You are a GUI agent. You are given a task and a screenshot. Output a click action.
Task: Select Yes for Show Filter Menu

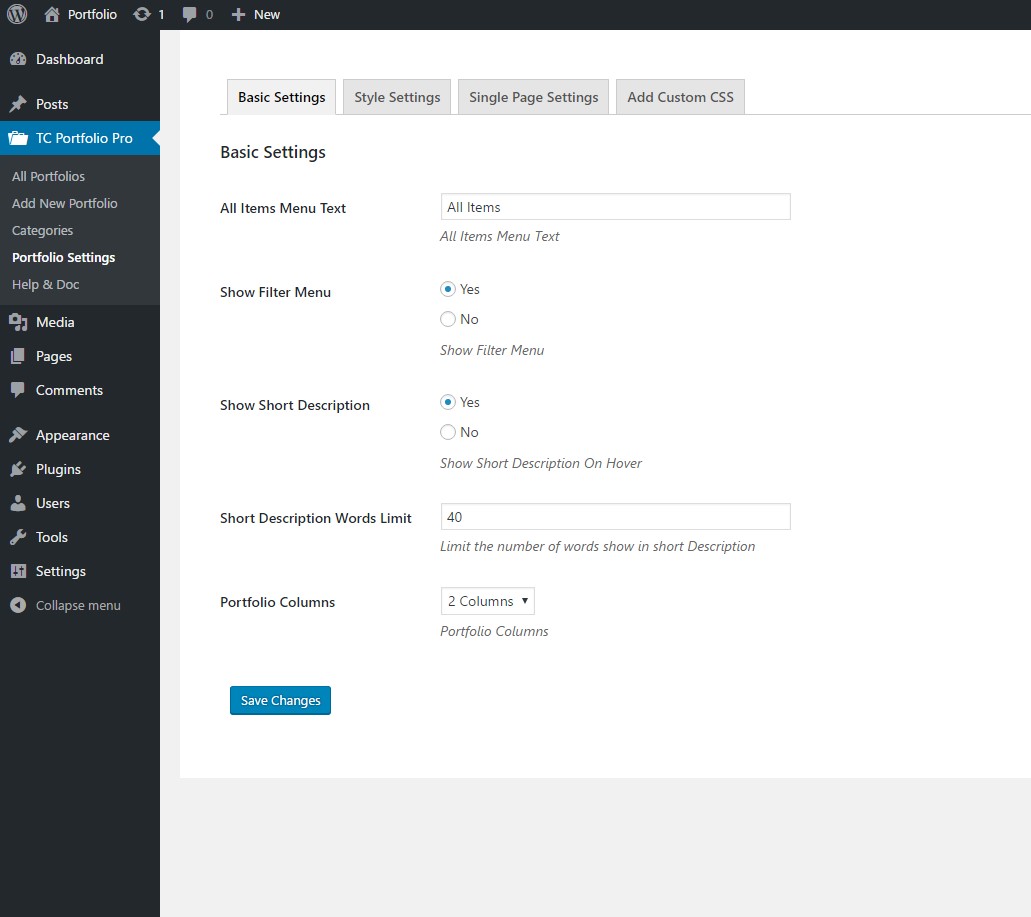pyautogui.click(x=448, y=289)
